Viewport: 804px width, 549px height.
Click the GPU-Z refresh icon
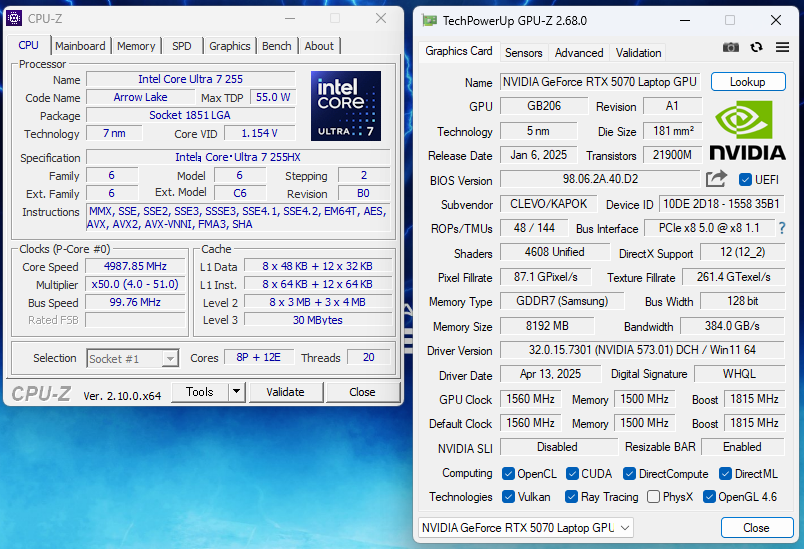coord(757,47)
